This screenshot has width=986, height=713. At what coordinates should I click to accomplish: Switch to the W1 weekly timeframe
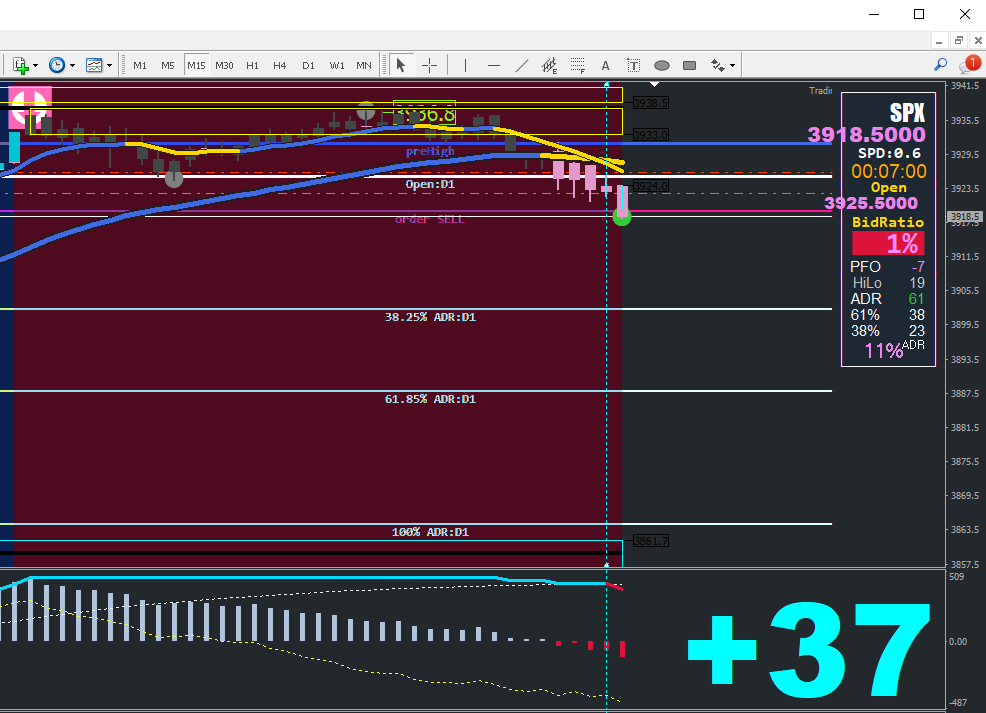(337, 65)
